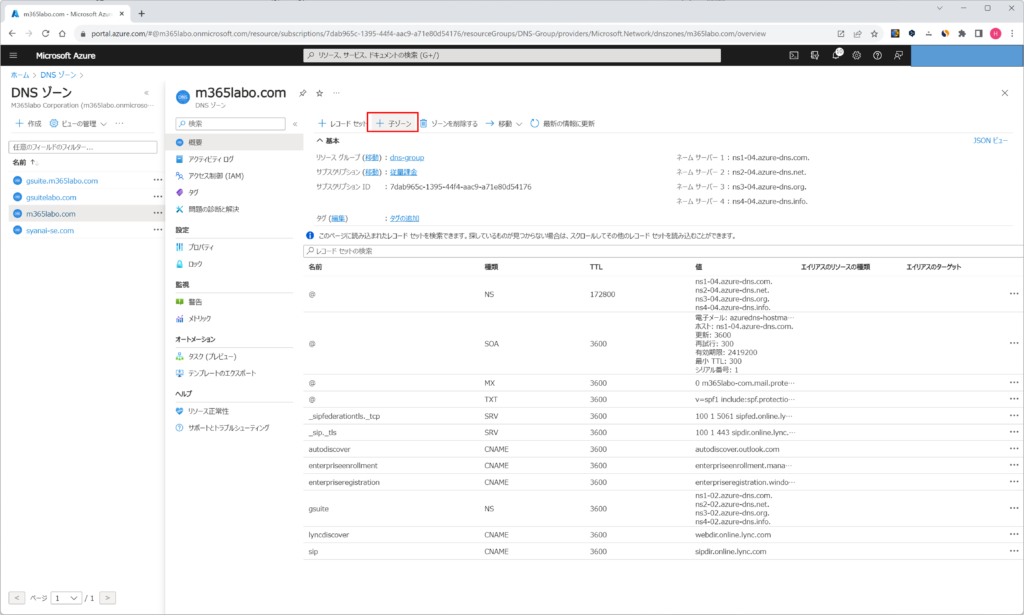This screenshot has width=1024, height=615.
Task: Collapse the DNS zone list panel
Action: point(146,93)
